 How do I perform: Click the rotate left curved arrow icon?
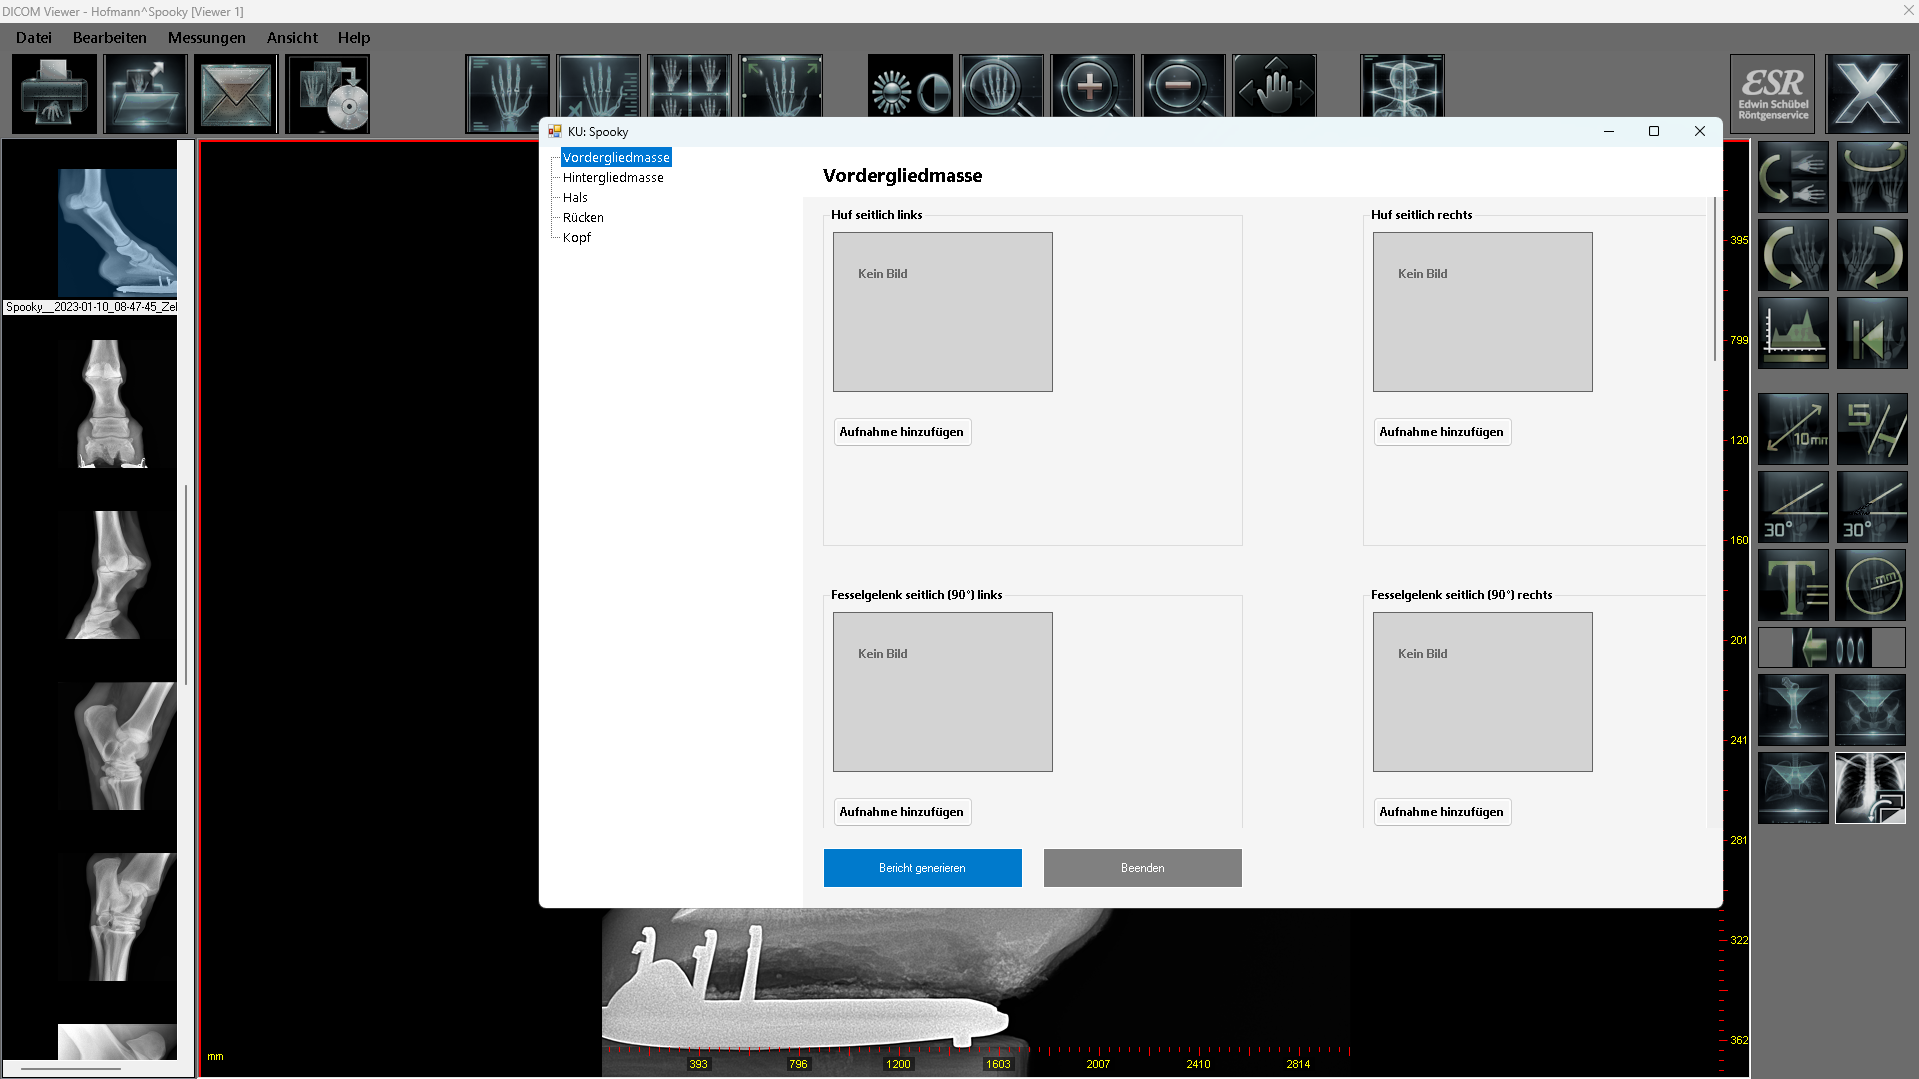1793,255
